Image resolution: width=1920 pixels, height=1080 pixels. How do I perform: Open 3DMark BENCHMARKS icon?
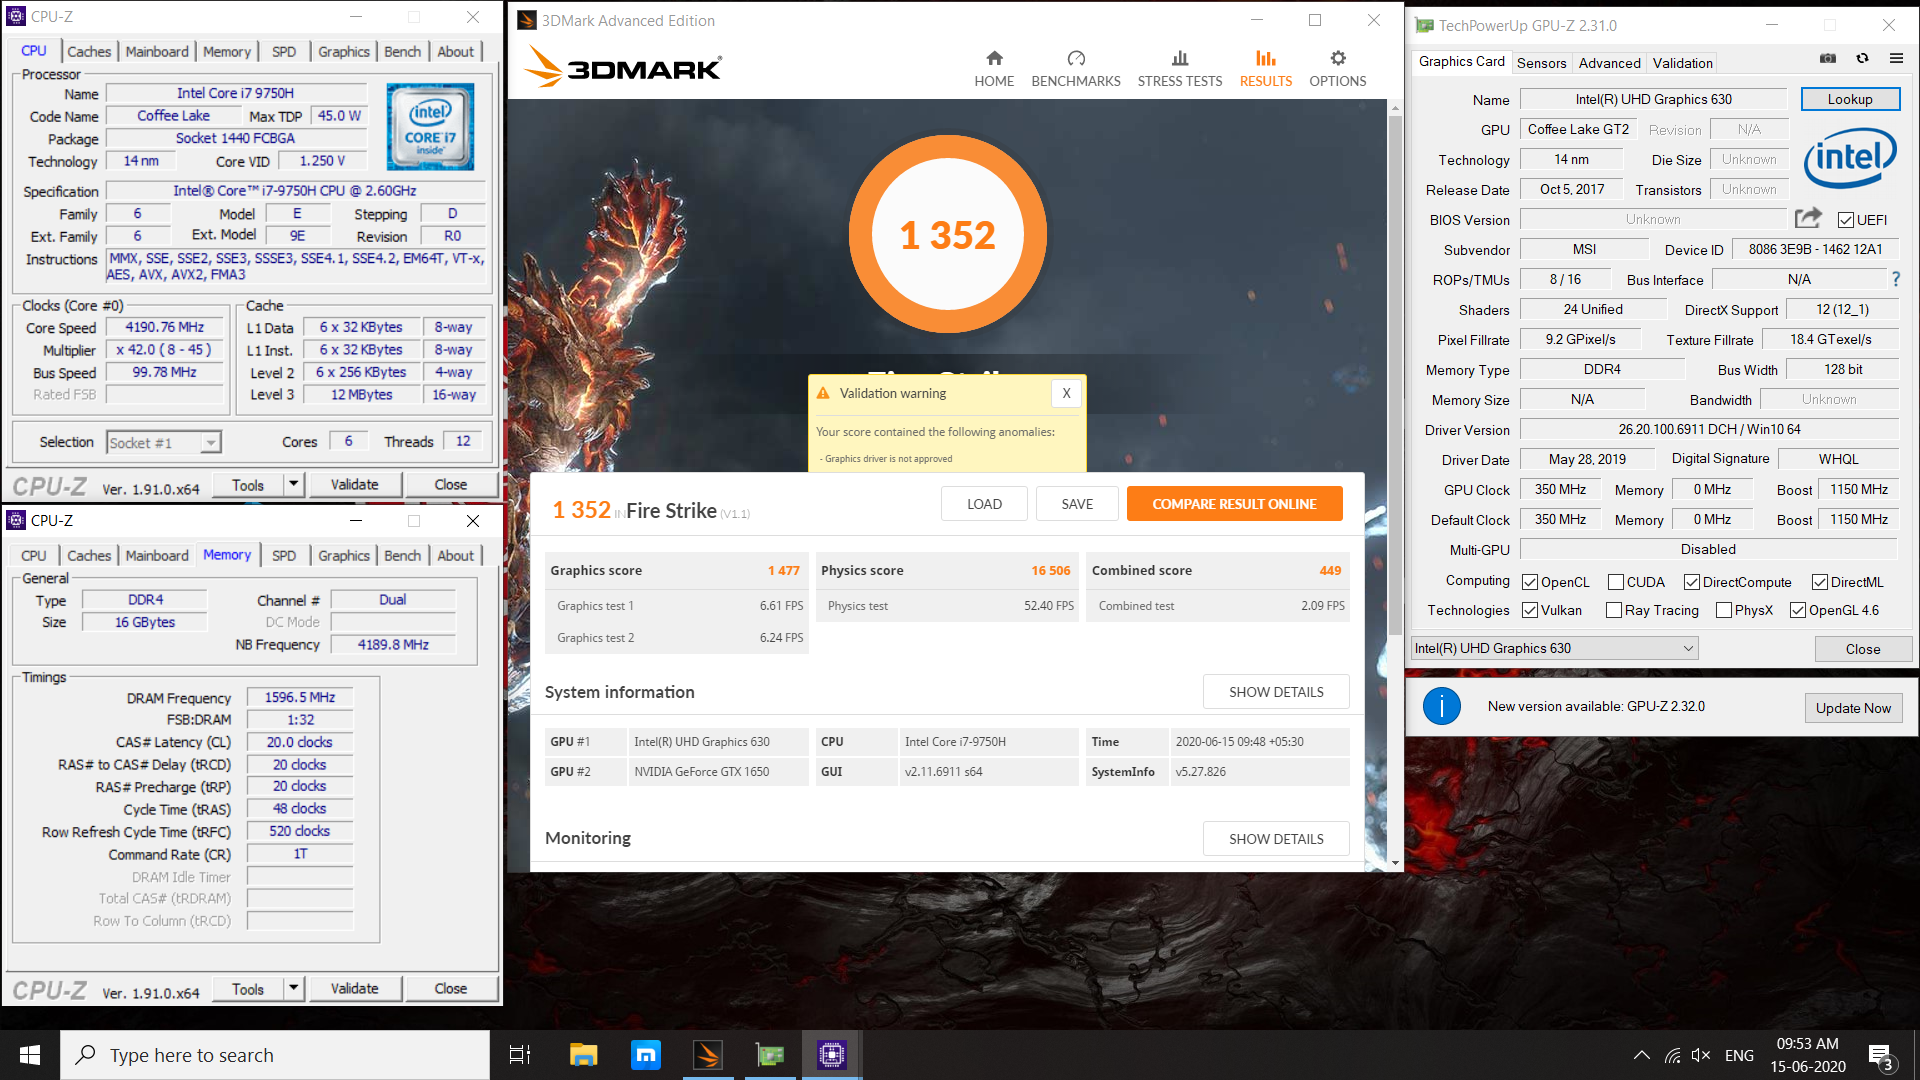pos(1076,58)
